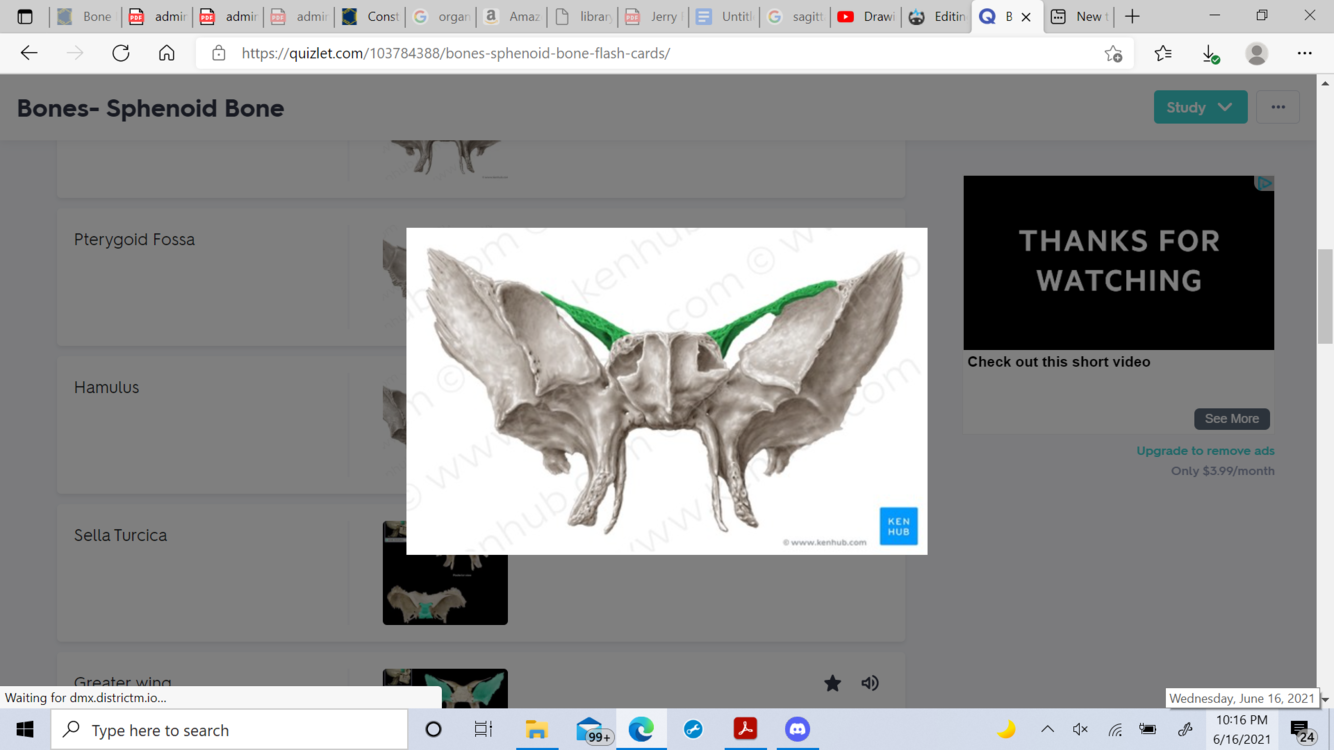This screenshot has height=750, width=1334.
Task: Switch to the Const tab
Action: (x=369, y=16)
